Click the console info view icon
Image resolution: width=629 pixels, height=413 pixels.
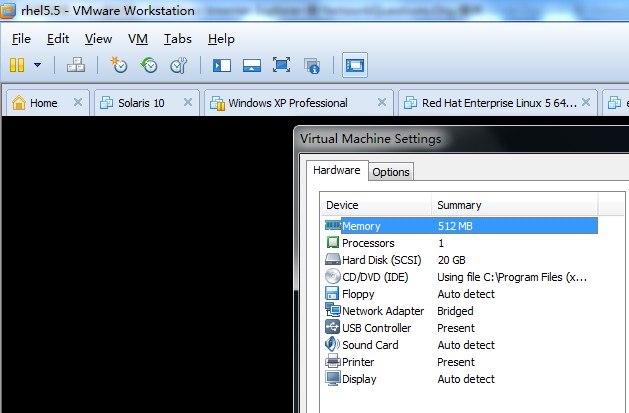coord(312,66)
